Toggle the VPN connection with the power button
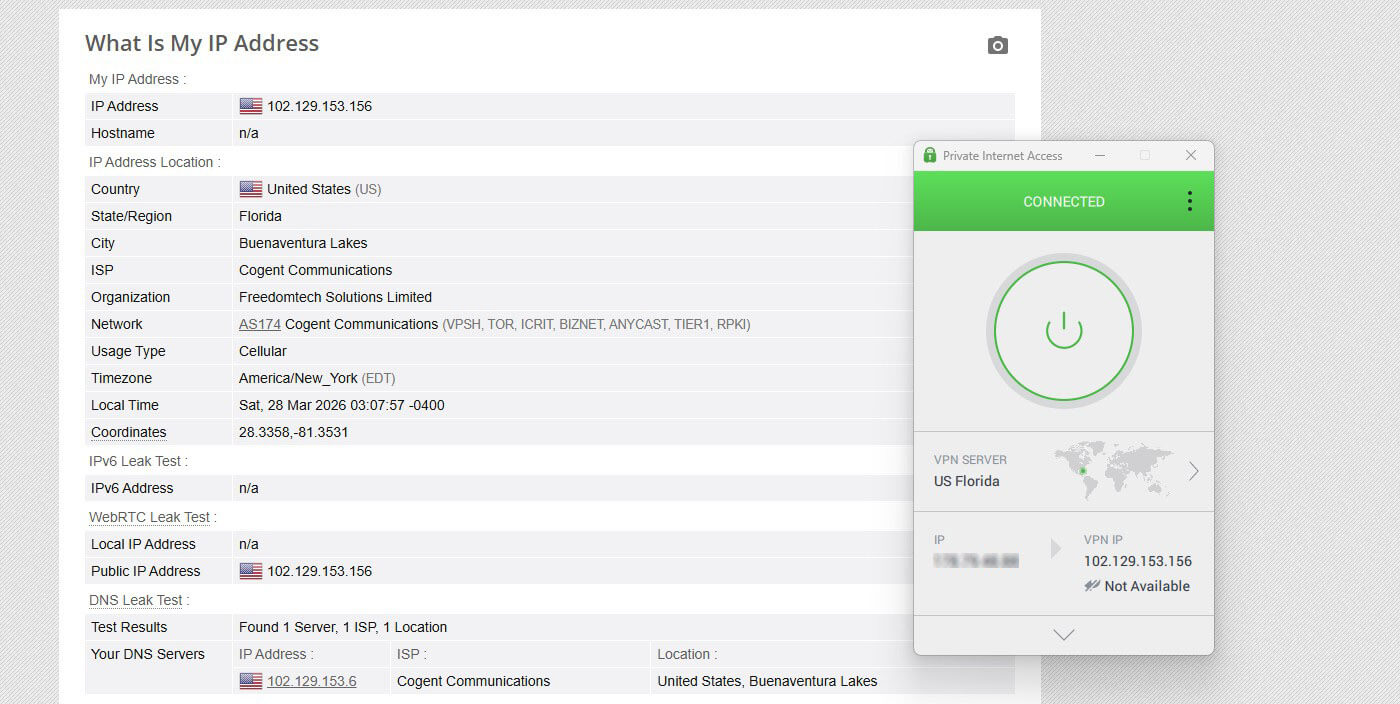Viewport: 1400px width, 704px height. (1063, 329)
